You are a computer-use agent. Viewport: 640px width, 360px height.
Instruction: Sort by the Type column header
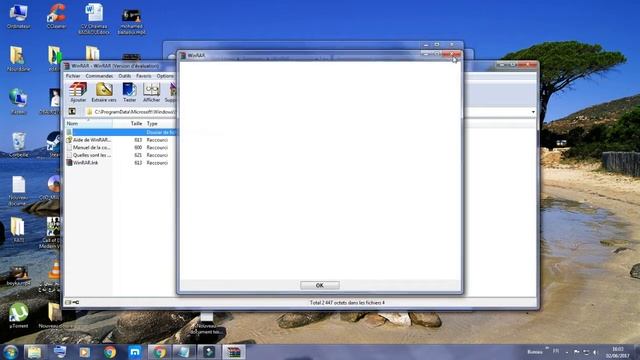(160, 123)
